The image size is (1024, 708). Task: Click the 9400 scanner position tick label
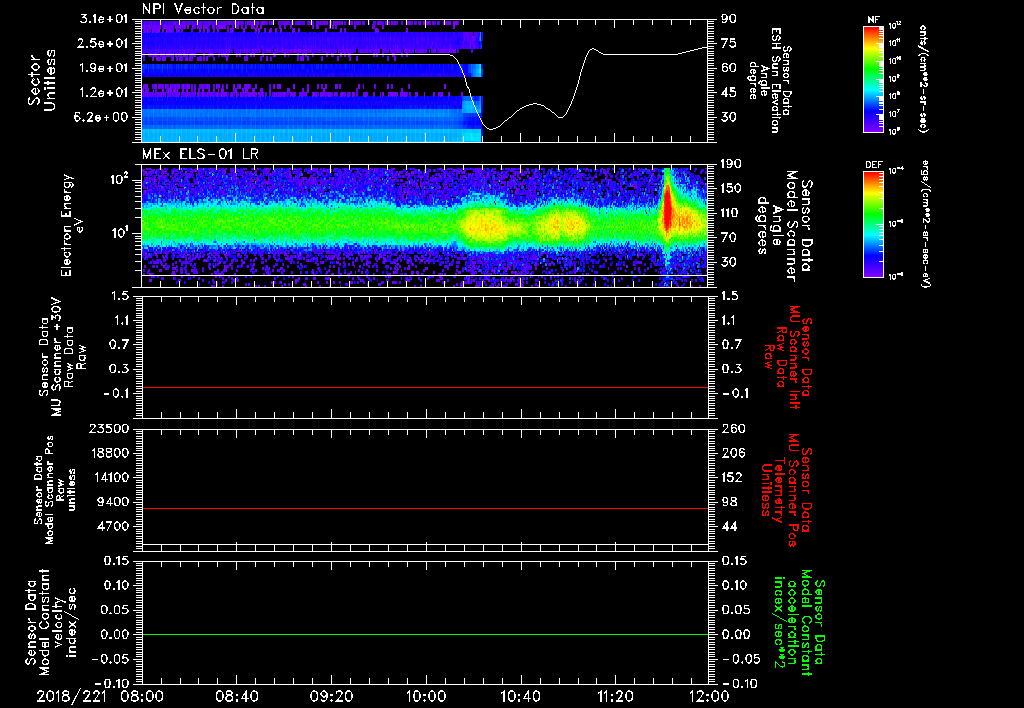(114, 502)
